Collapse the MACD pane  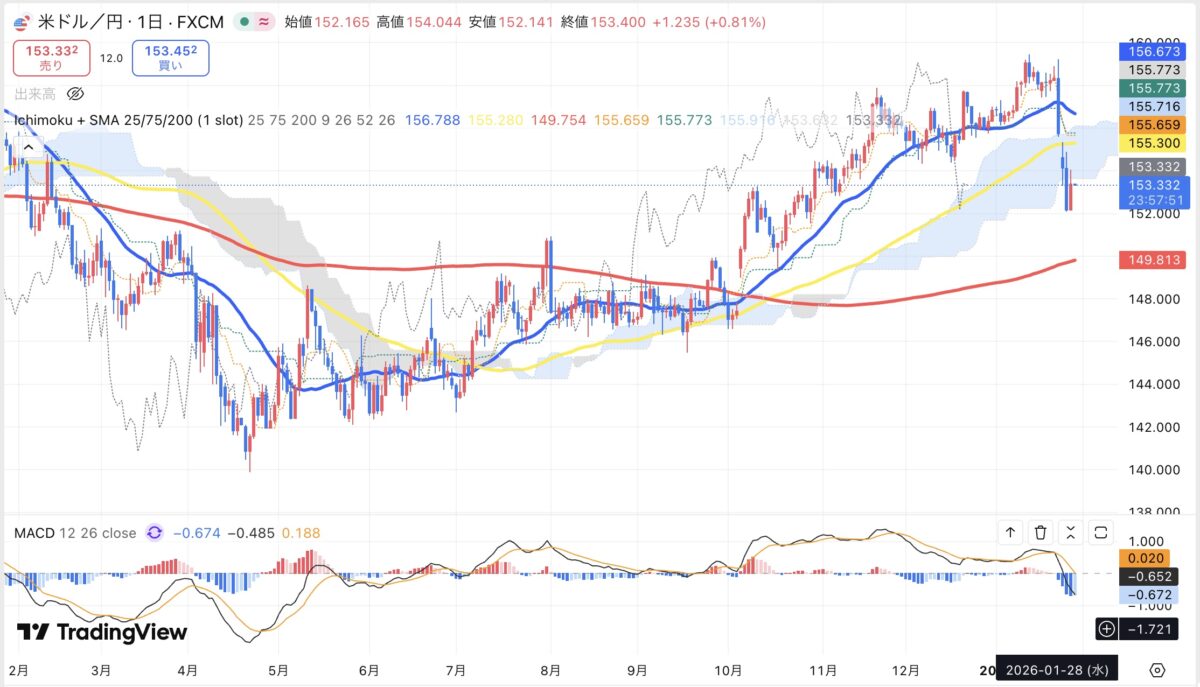(1071, 532)
